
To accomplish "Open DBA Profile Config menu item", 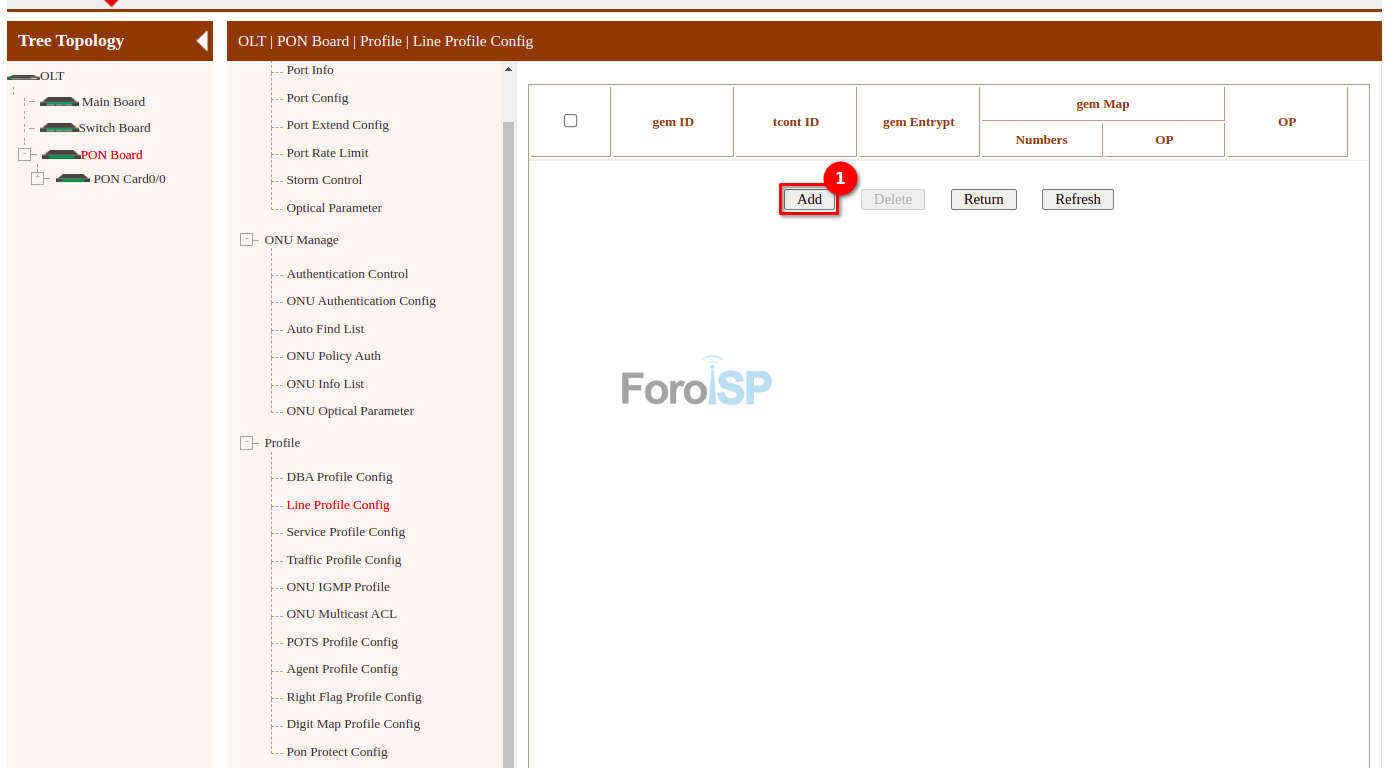I will tap(339, 477).
